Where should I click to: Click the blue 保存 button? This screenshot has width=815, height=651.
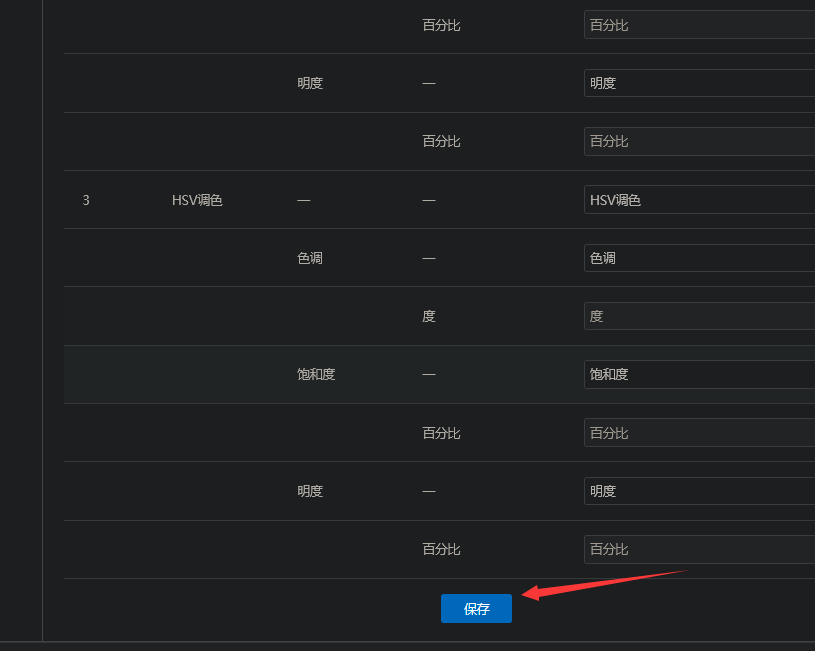click(x=476, y=608)
